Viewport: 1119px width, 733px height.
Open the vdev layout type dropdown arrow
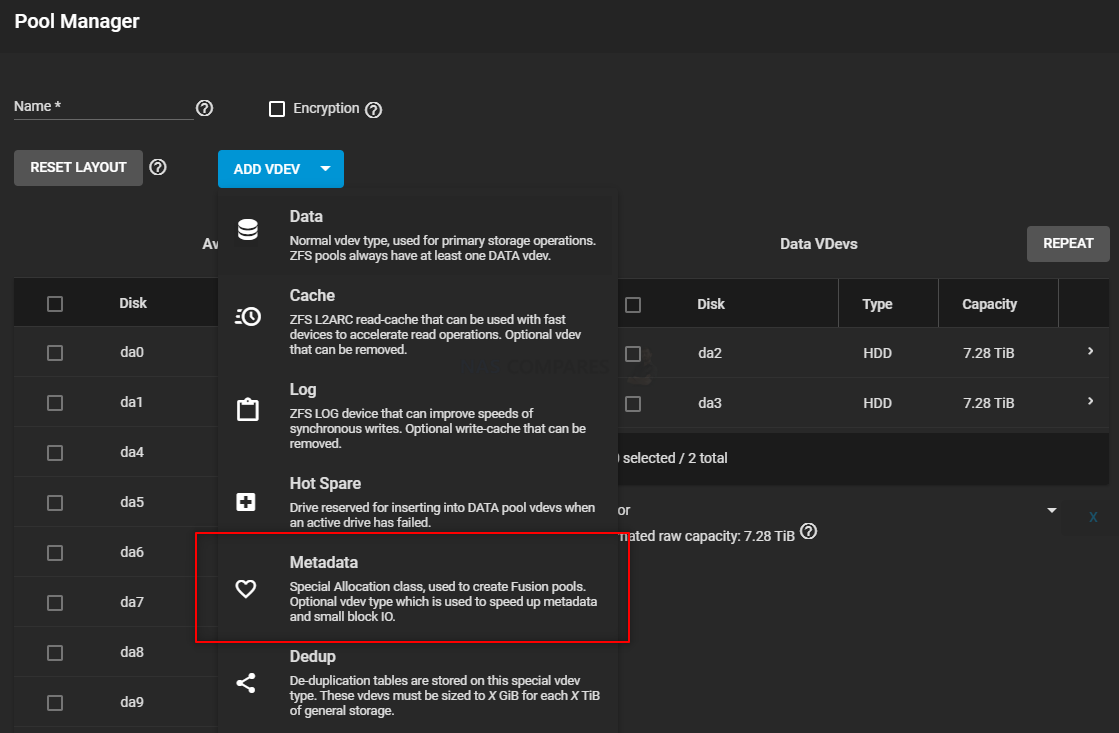(x=1051, y=510)
